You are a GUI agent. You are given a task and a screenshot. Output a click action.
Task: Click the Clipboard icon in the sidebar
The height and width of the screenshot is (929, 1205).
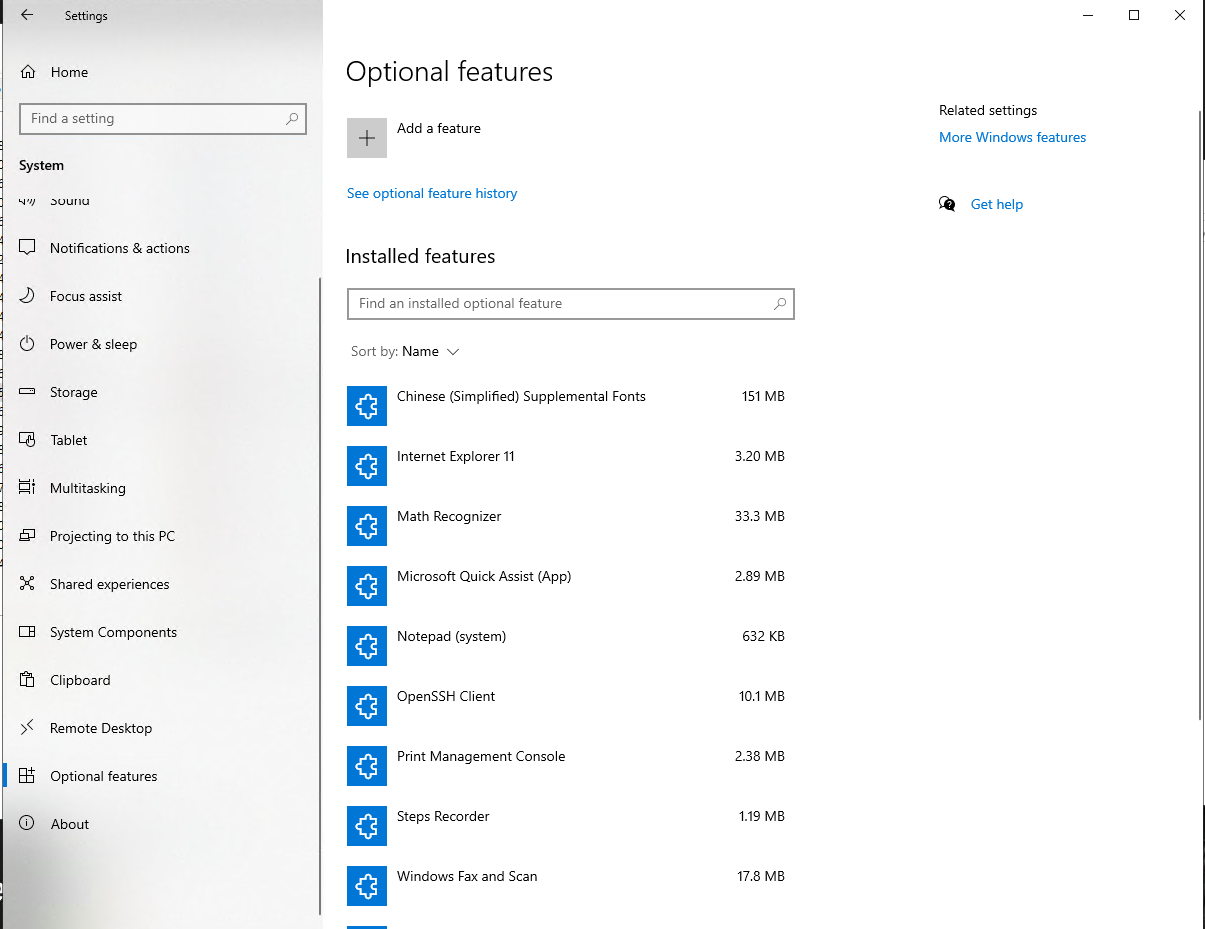pyautogui.click(x=28, y=680)
